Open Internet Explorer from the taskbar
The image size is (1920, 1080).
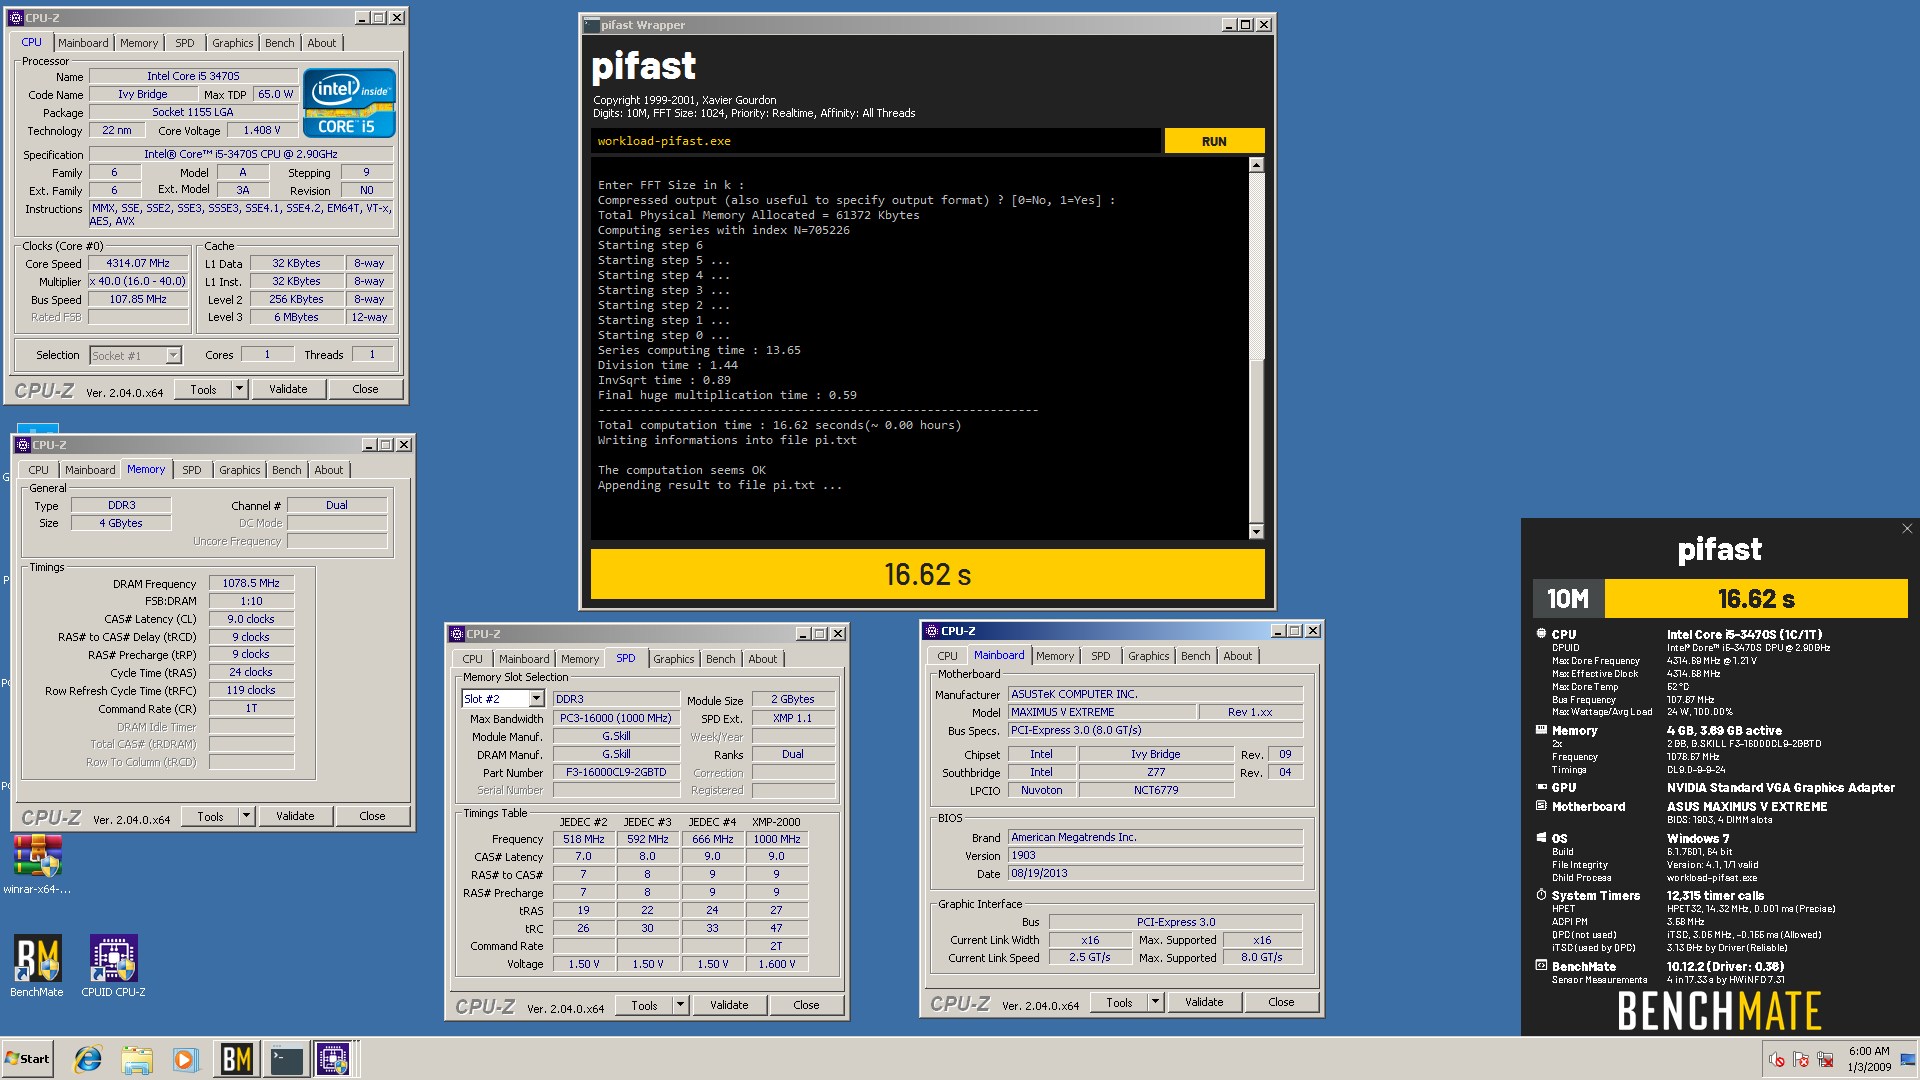coord(88,1059)
